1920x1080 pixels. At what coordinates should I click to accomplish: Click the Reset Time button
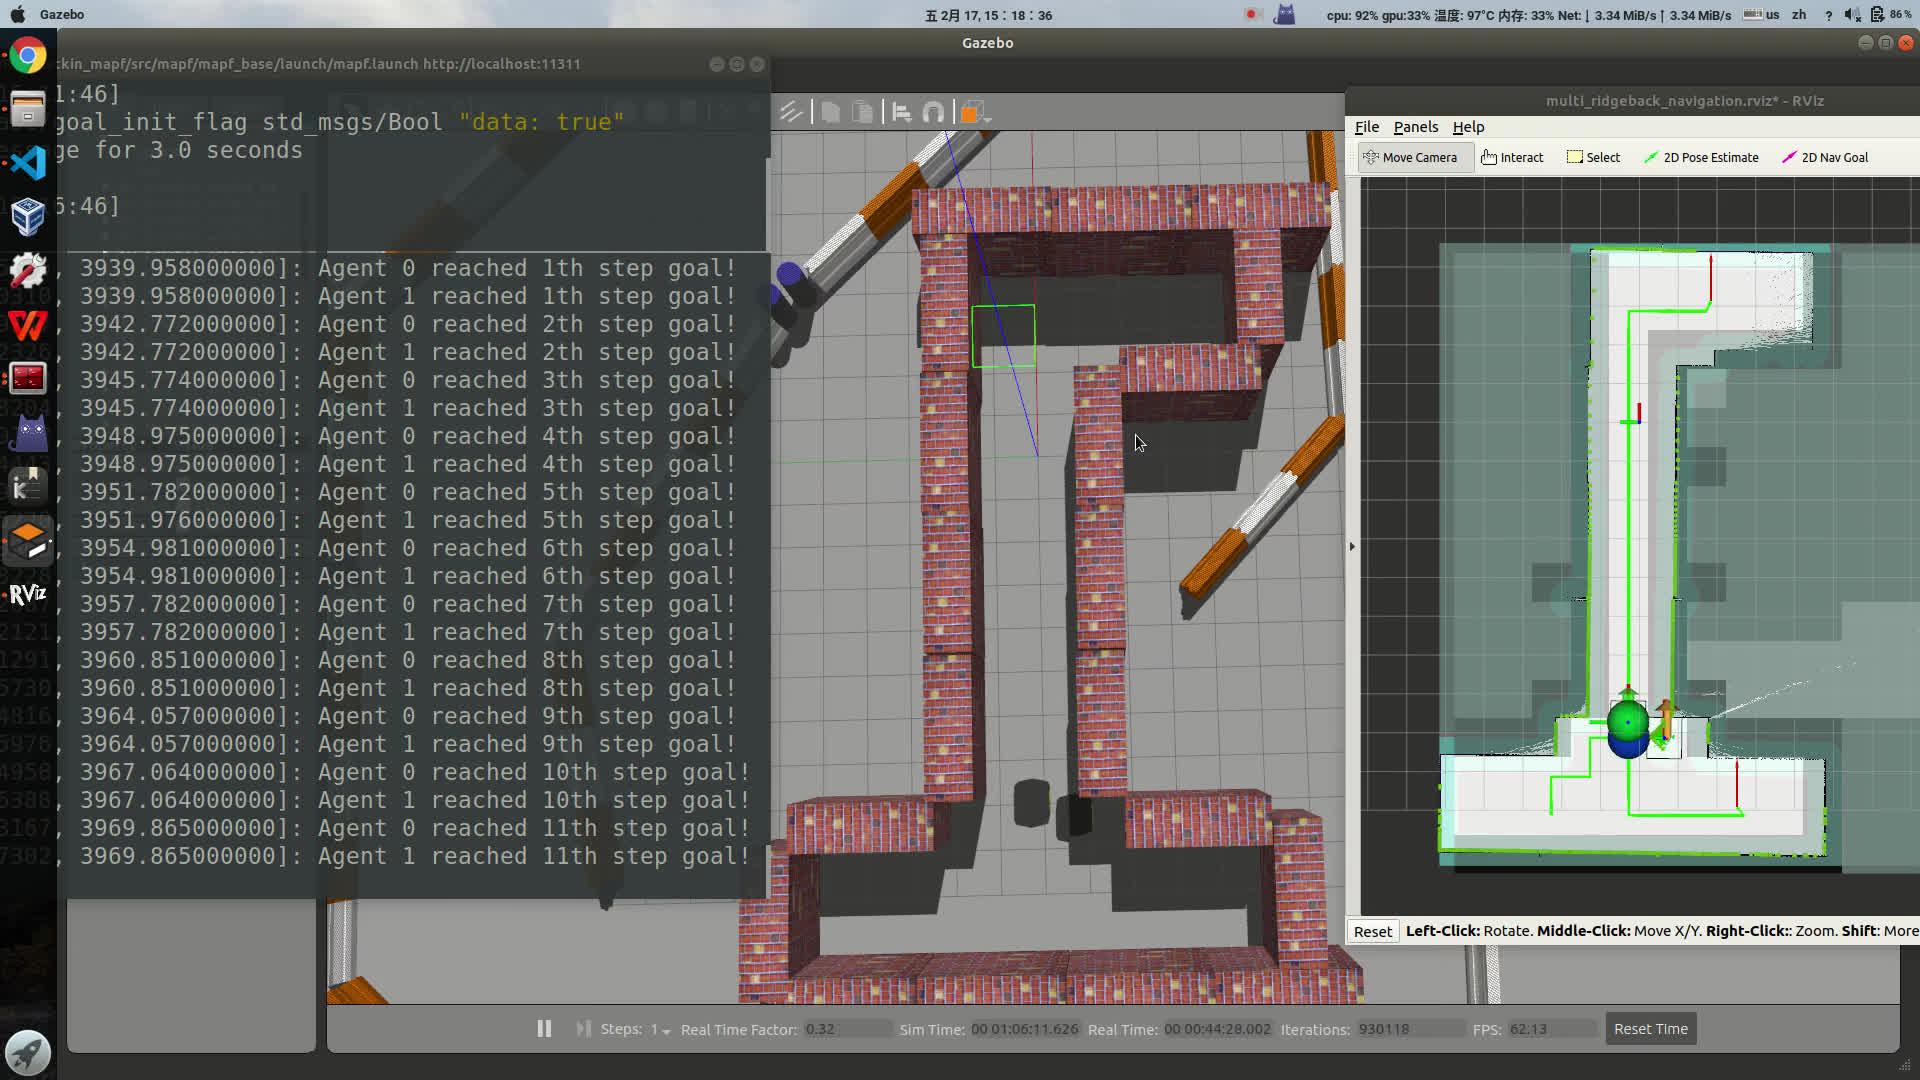coord(1650,1028)
